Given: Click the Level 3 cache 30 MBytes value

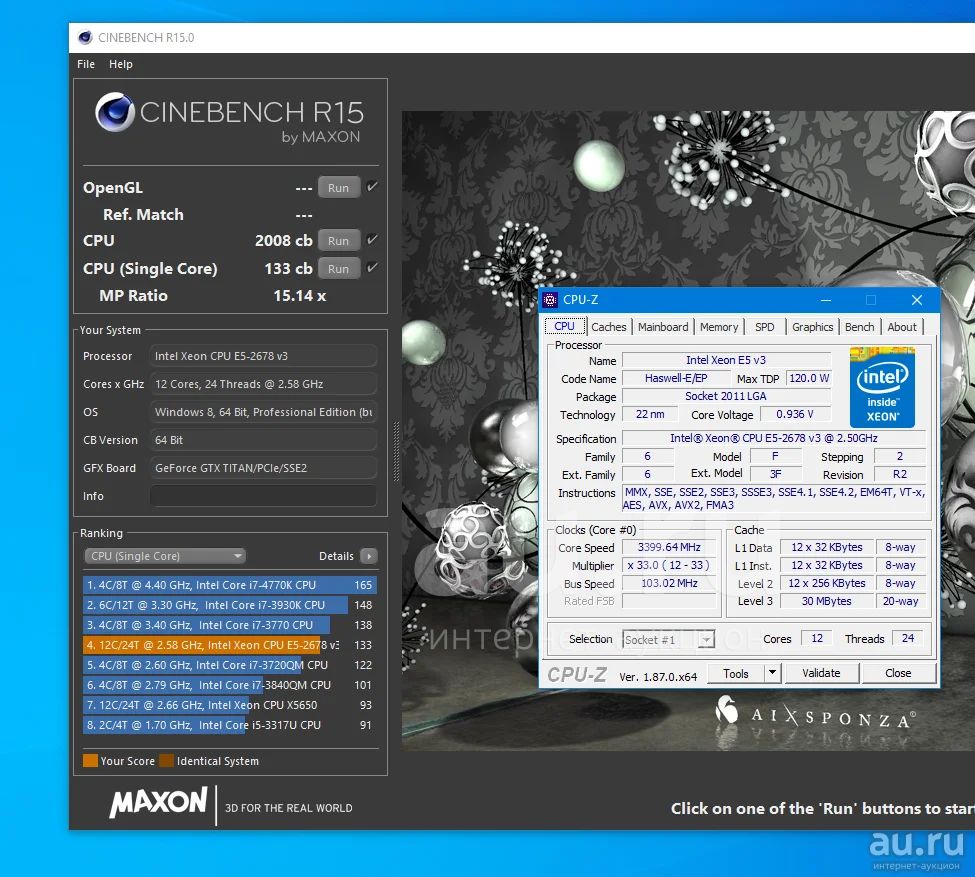Looking at the screenshot, I should [x=826, y=601].
